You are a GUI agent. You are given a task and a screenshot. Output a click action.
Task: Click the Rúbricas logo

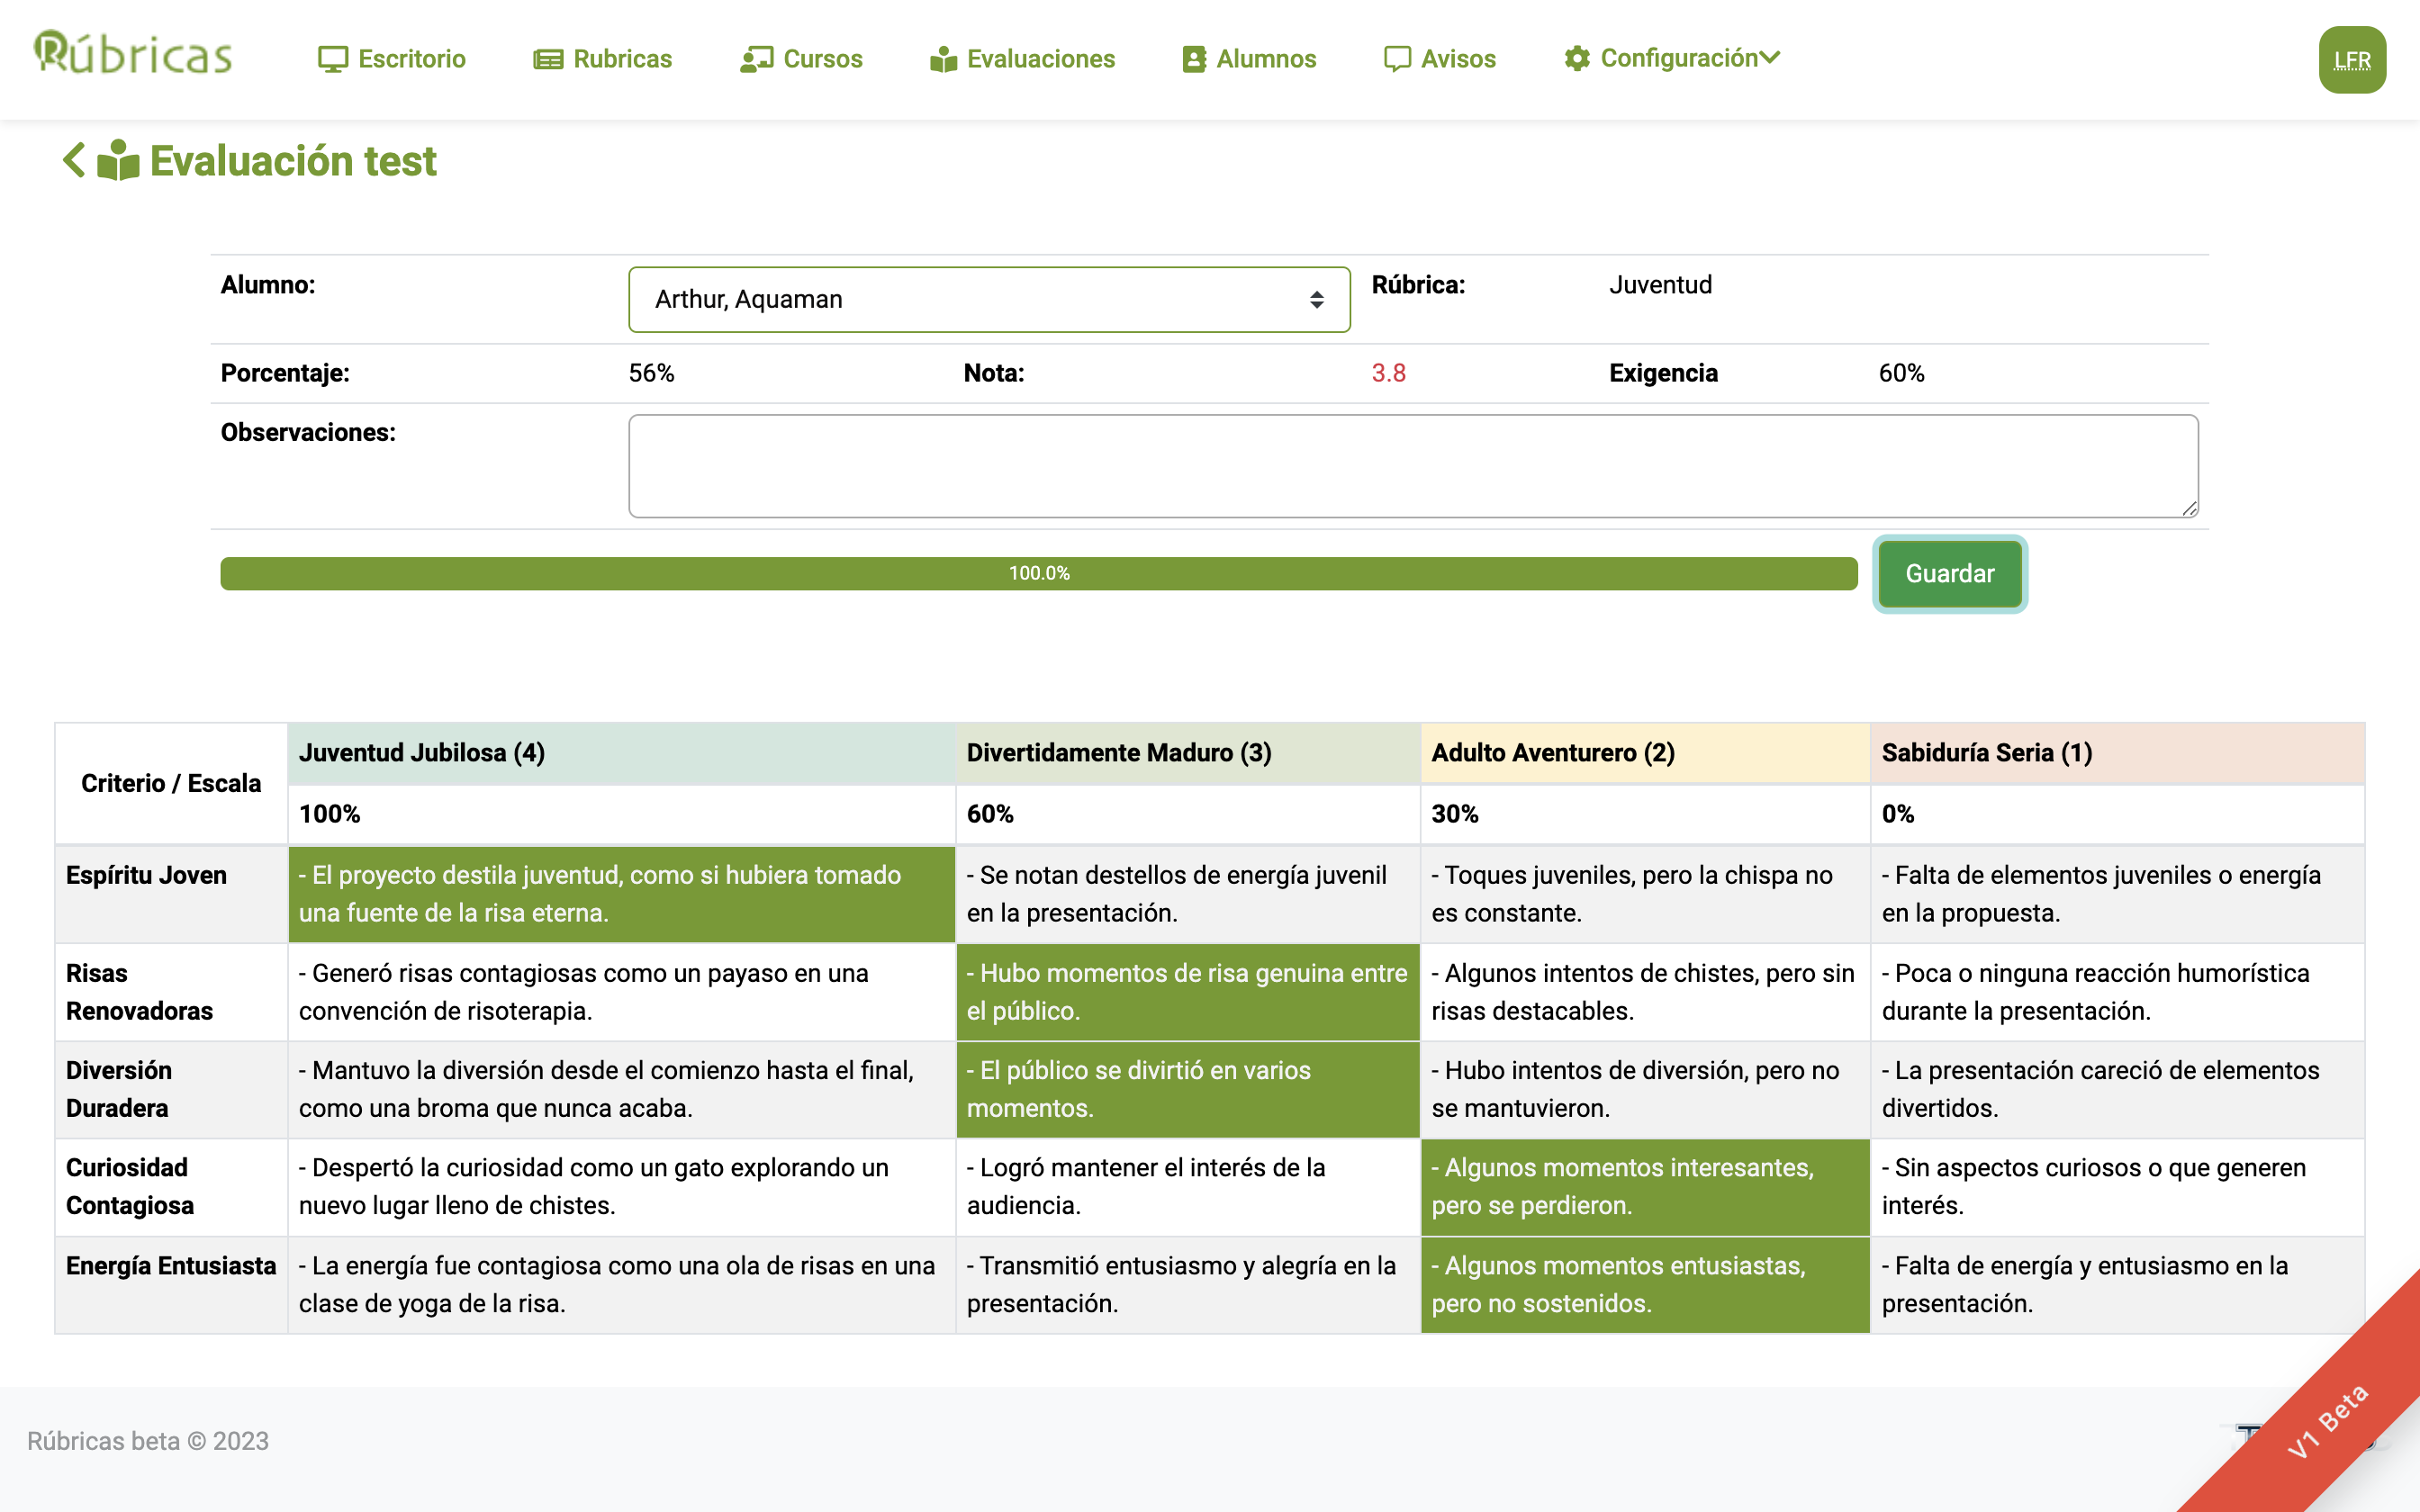pos(132,54)
